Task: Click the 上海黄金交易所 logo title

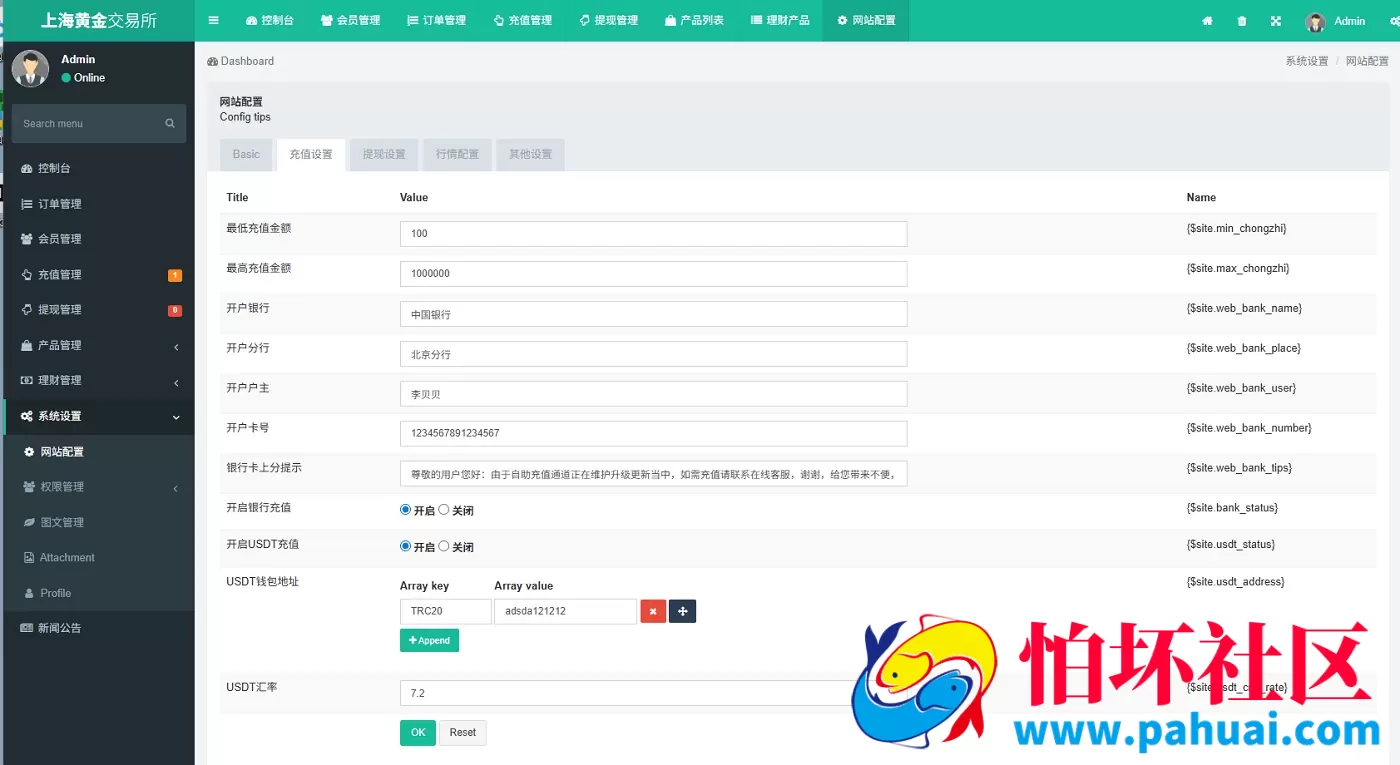Action: pos(98,21)
